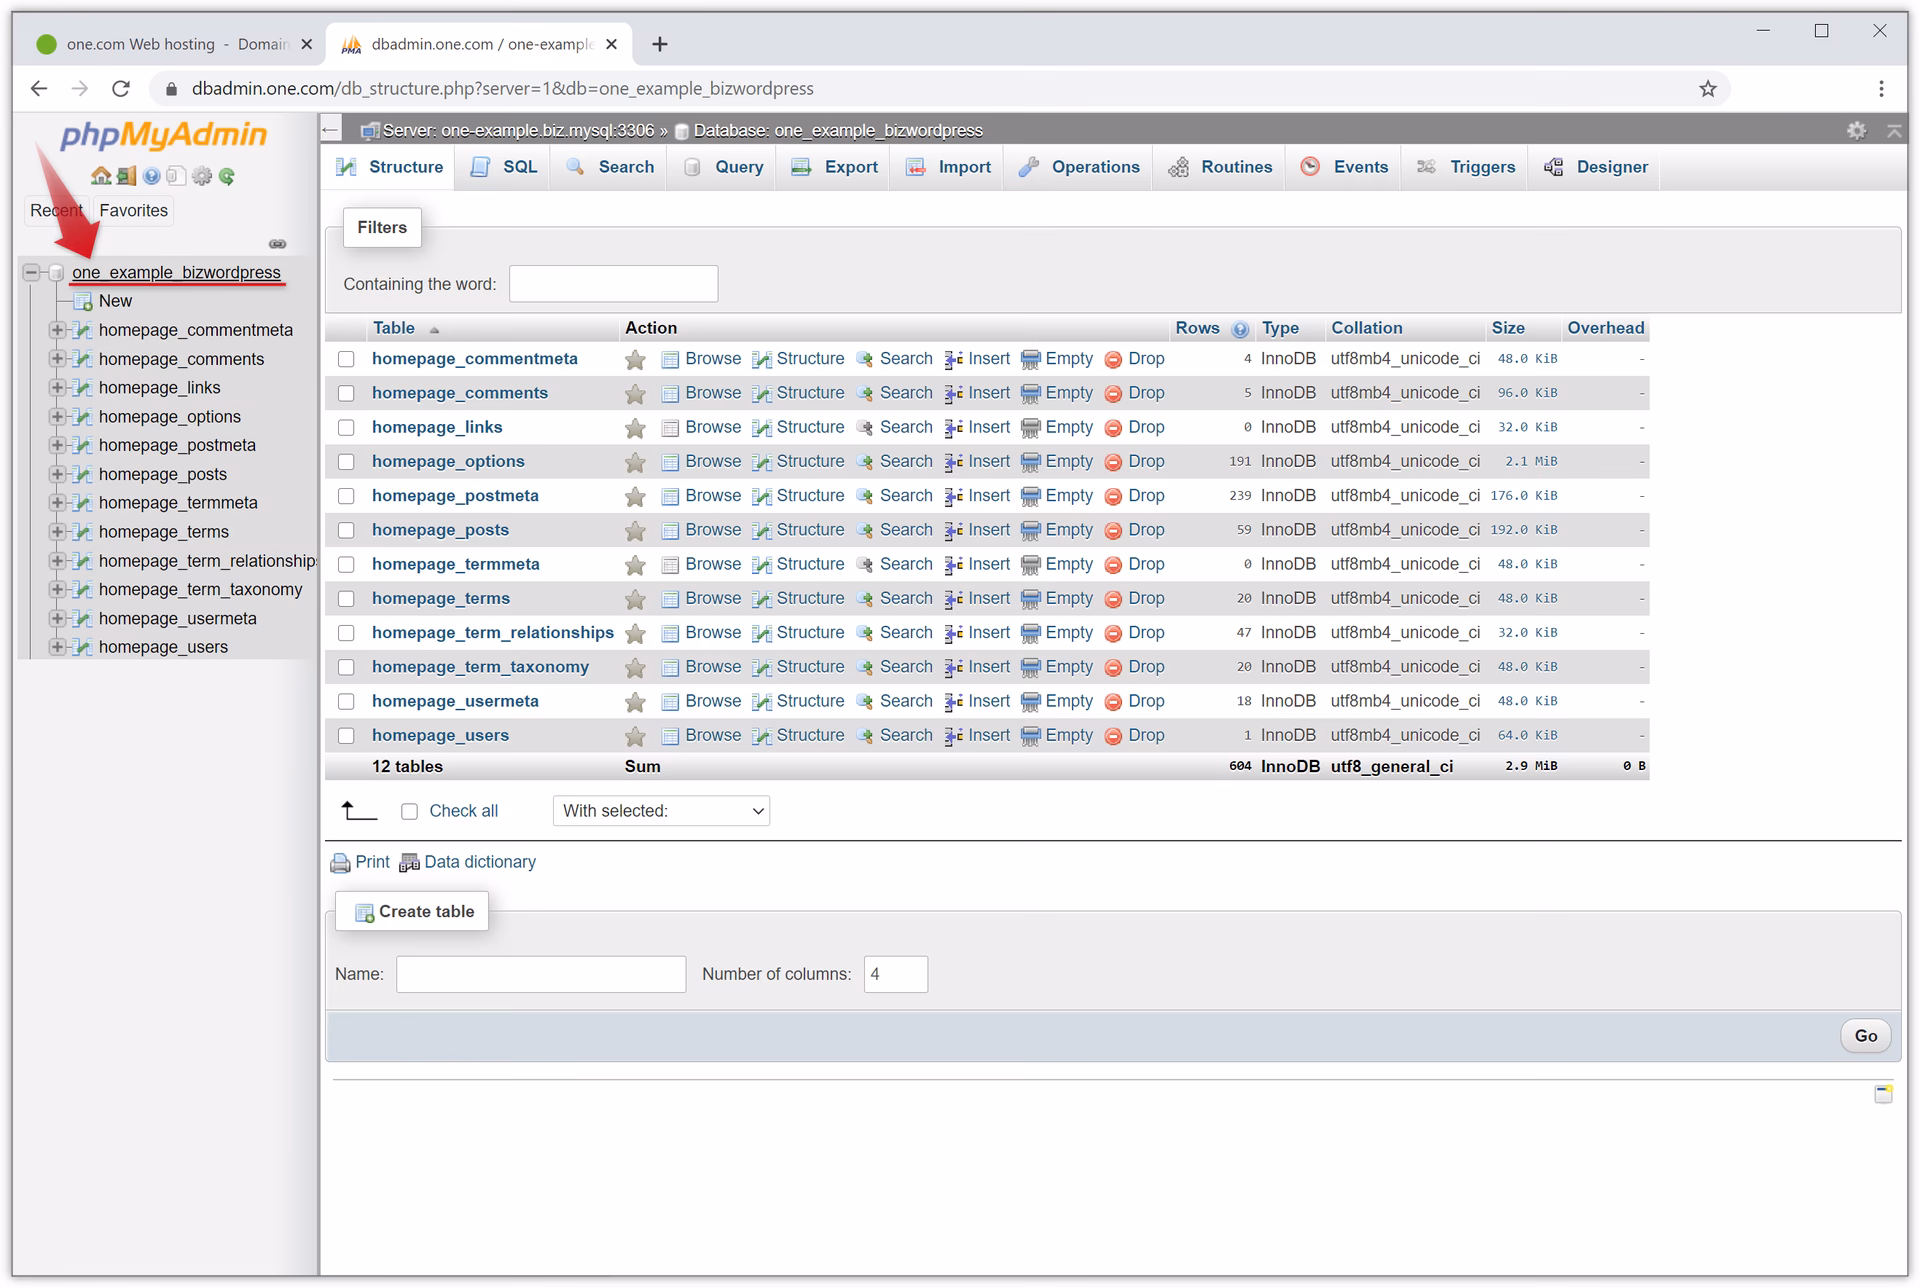Open Chrome three-dot menu
The image size is (1920, 1288).
(x=1881, y=89)
